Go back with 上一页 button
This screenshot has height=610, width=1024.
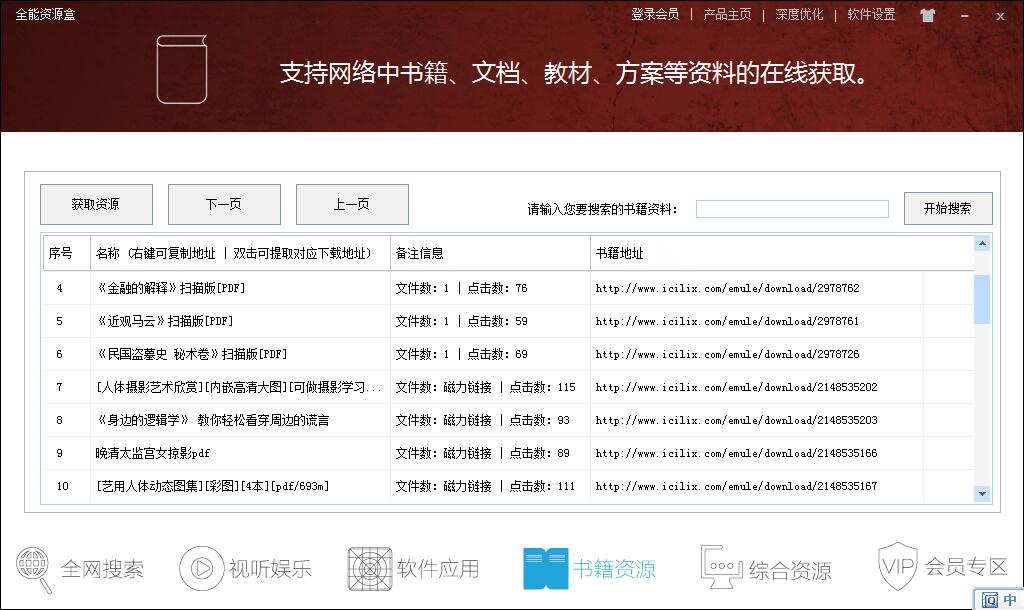pyautogui.click(x=351, y=204)
